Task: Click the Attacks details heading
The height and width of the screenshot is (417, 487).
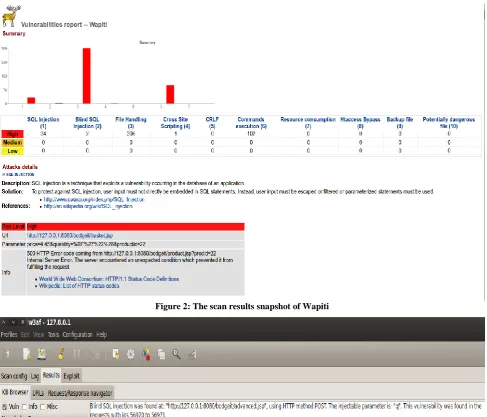Action: tap(20, 167)
